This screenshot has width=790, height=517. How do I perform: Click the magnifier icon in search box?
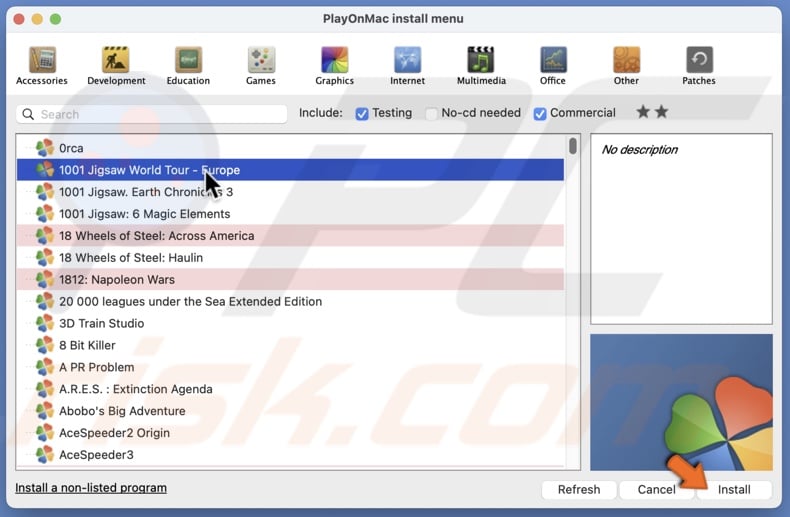tap(28, 114)
